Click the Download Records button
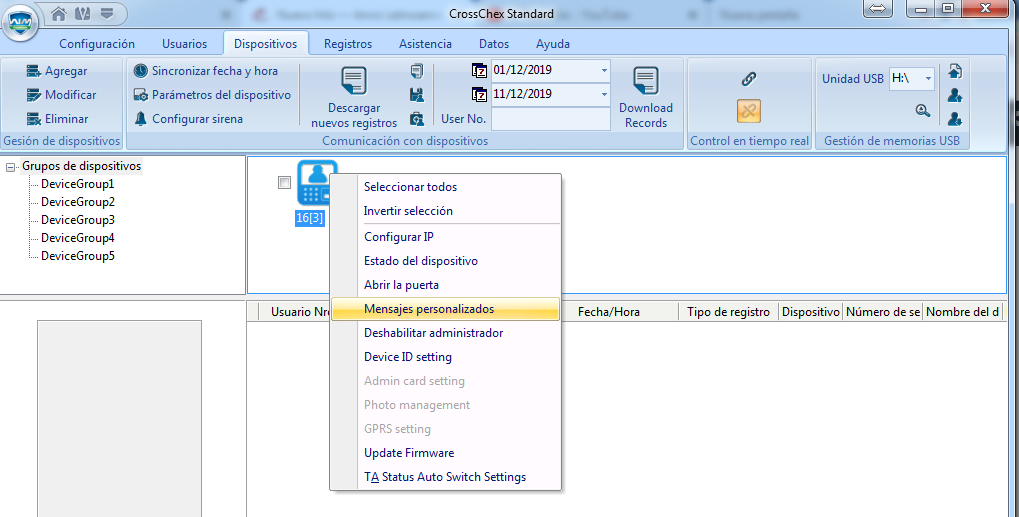Viewport: 1019px width, 517px height. 645,97
